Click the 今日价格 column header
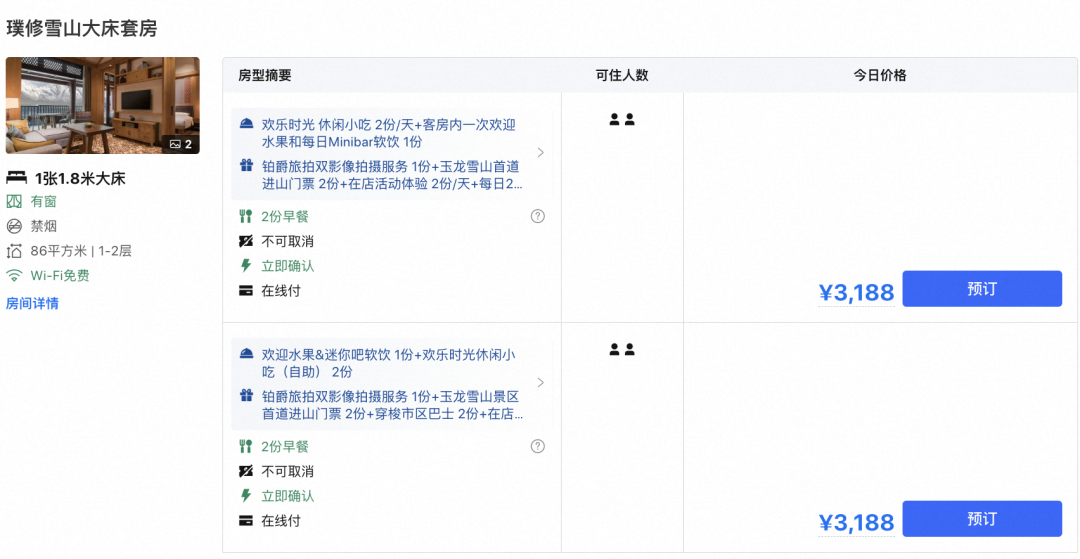Screen dimensions: 1080x559 click(880, 76)
